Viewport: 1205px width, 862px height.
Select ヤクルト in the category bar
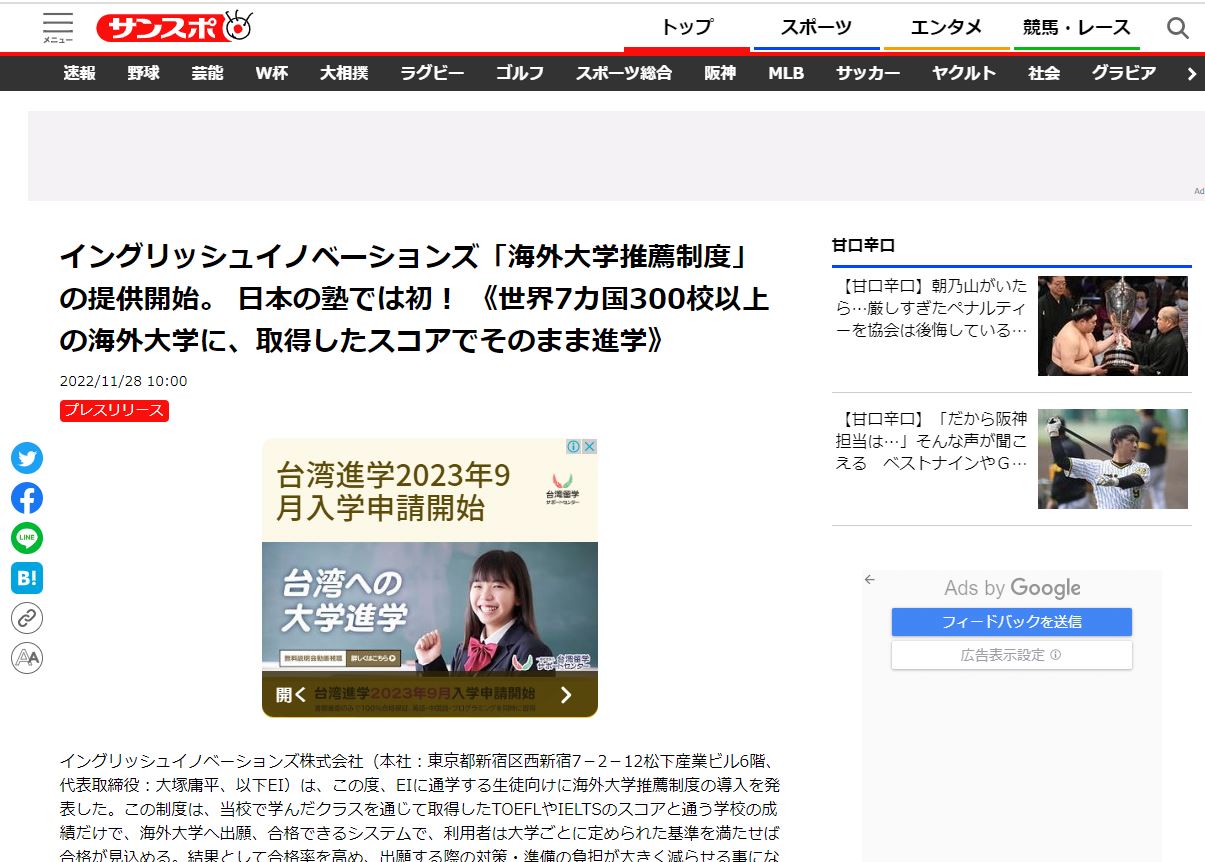[x=964, y=73]
